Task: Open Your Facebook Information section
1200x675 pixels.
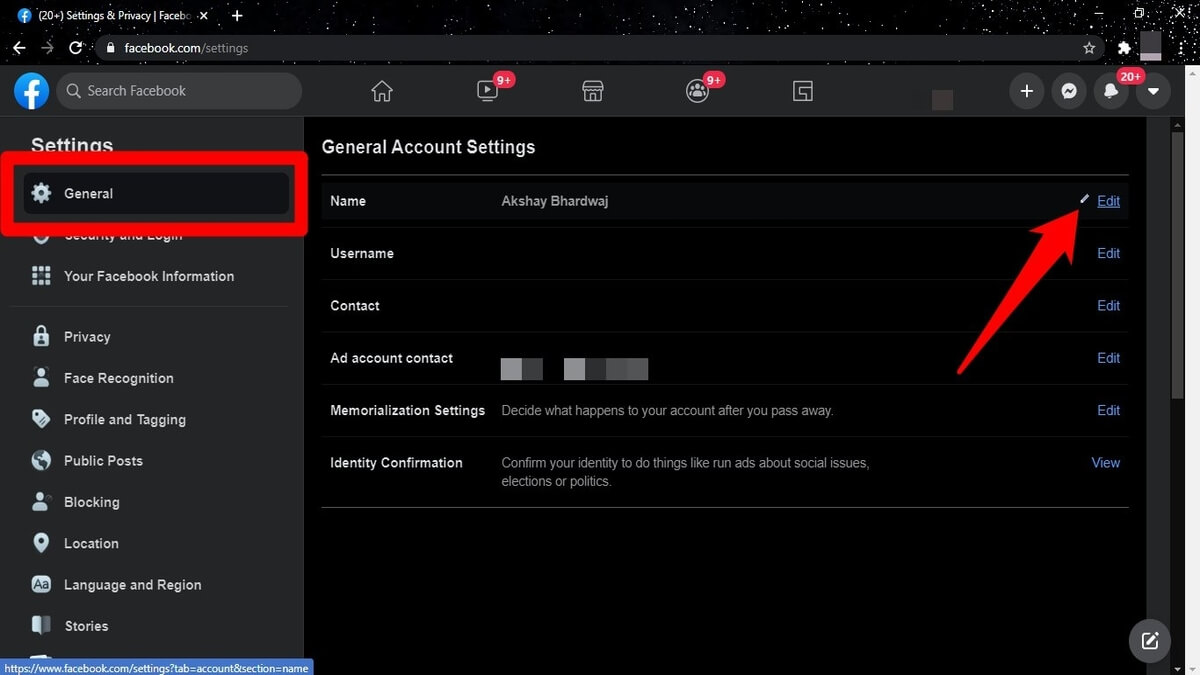Action: [x=148, y=276]
